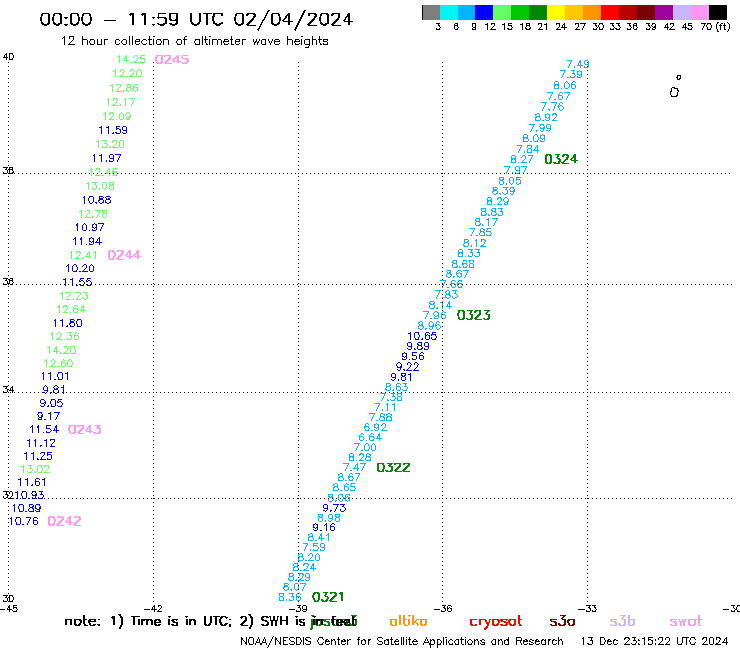
Task: Select the wave height reading 11.59
Action: click(x=113, y=130)
